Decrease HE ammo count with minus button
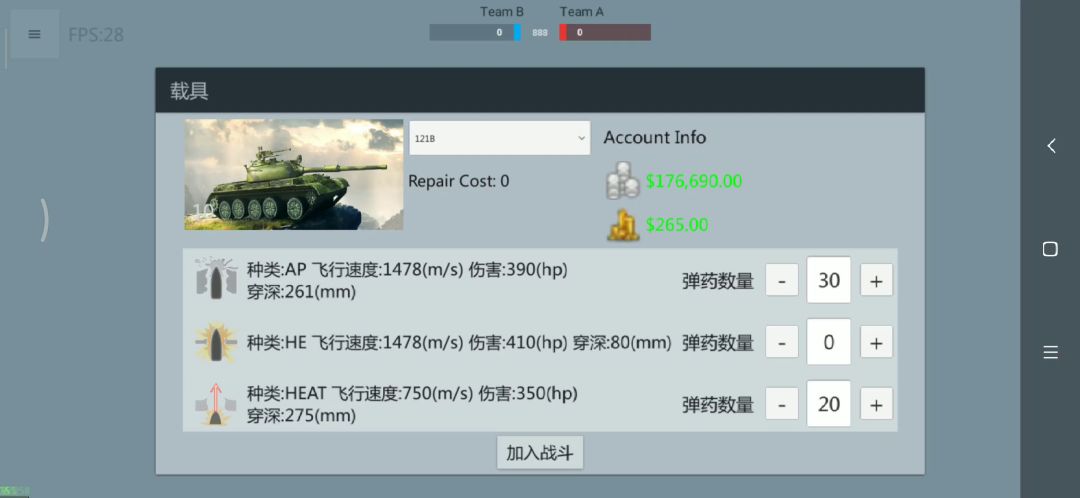The height and width of the screenshot is (498, 1080). (x=782, y=343)
